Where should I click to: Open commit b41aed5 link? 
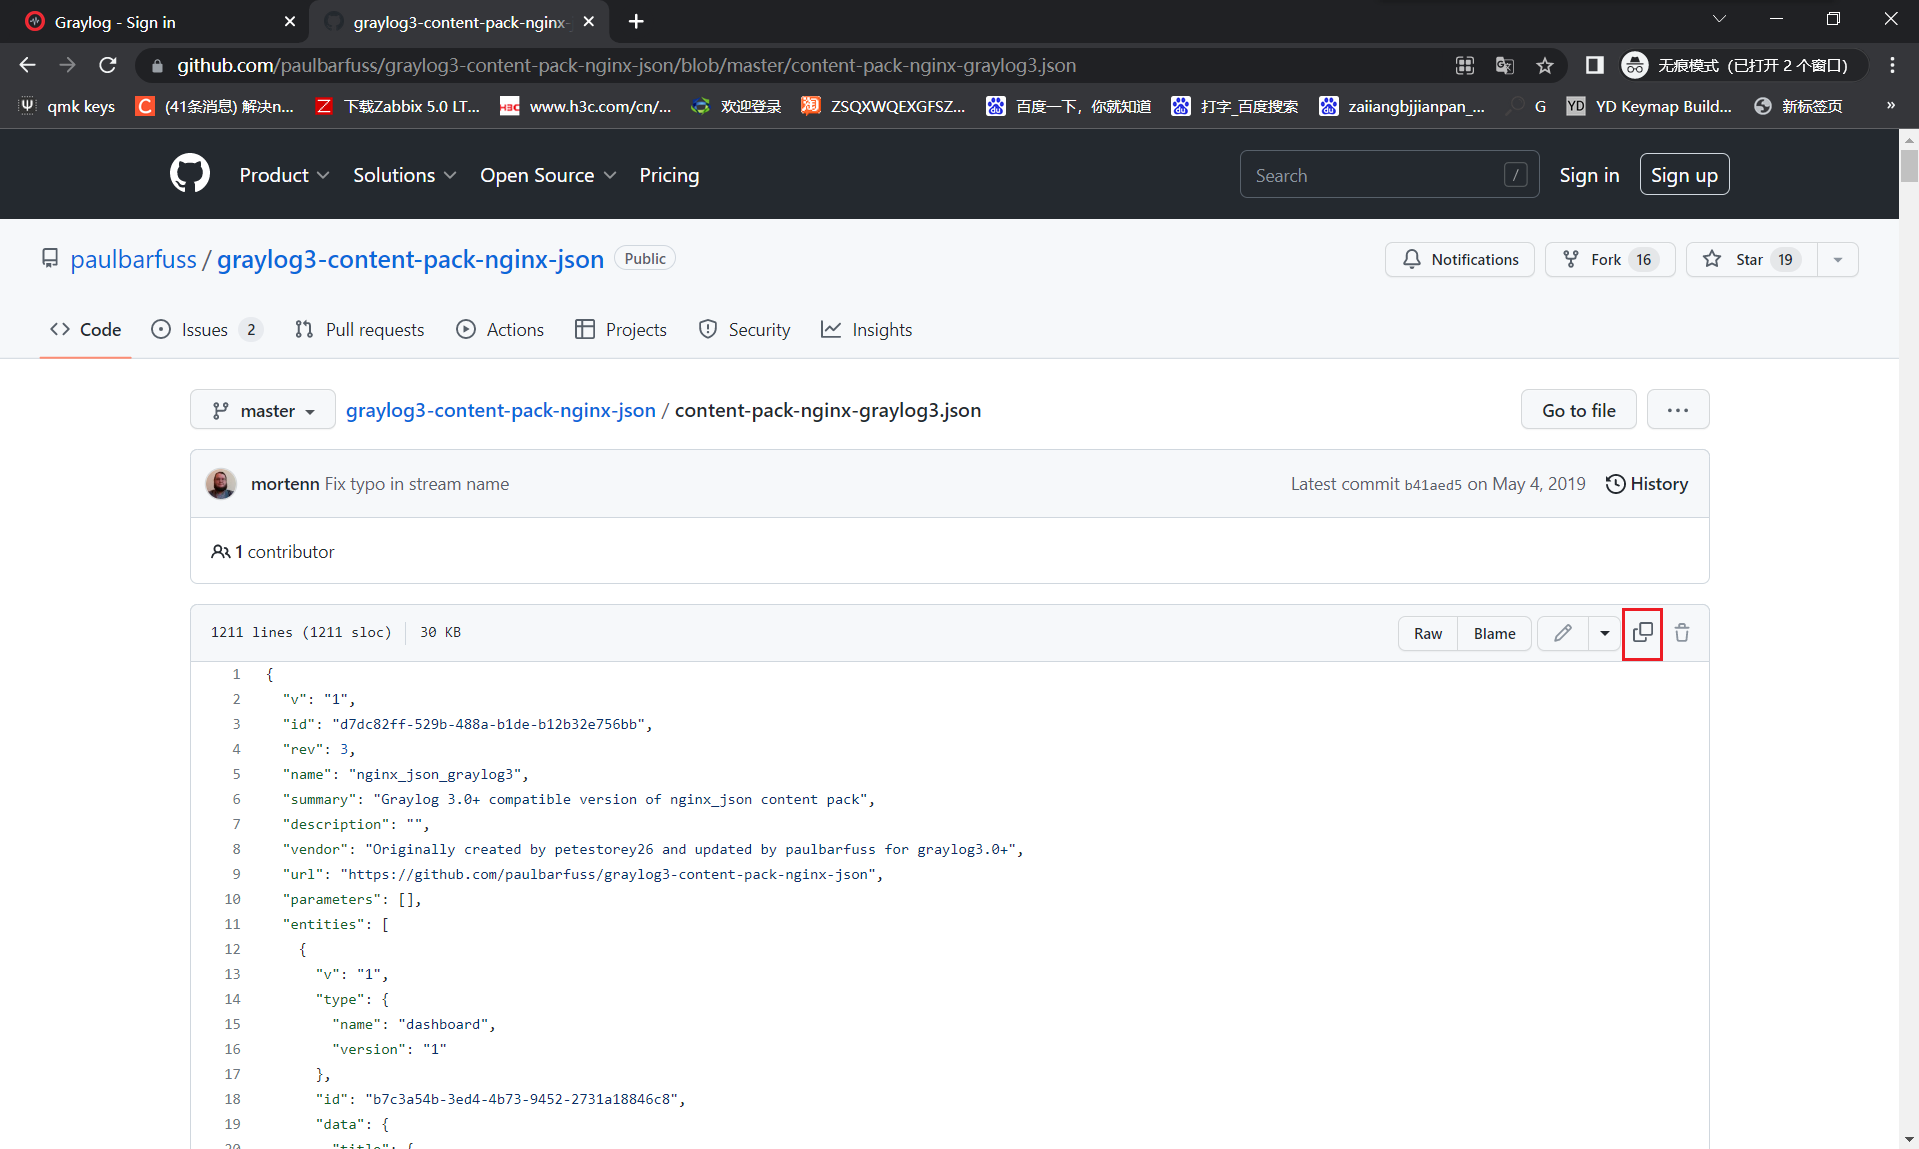coord(1432,485)
